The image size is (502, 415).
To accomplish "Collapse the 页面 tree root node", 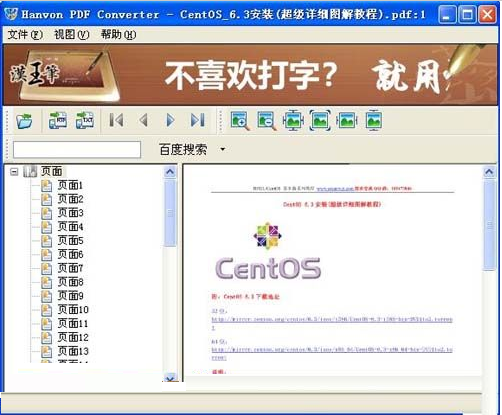I will [x=14, y=172].
